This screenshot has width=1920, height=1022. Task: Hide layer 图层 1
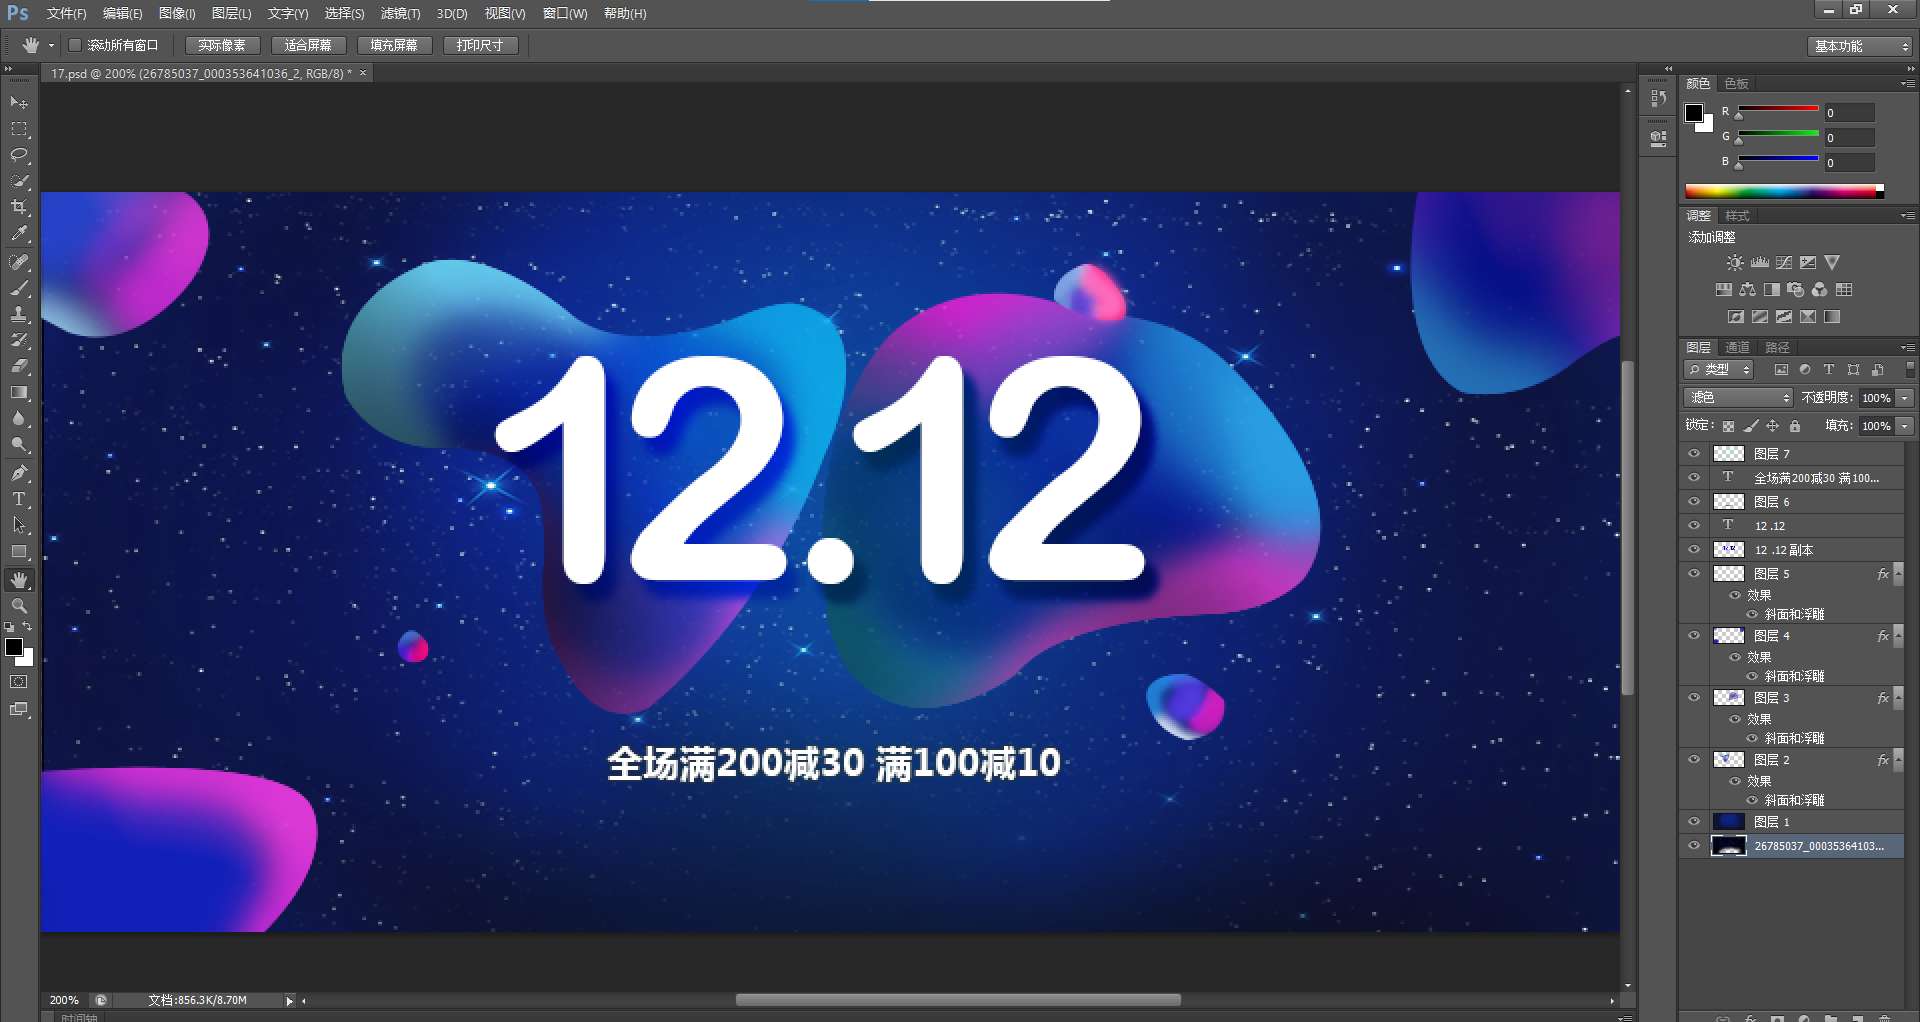click(1694, 821)
